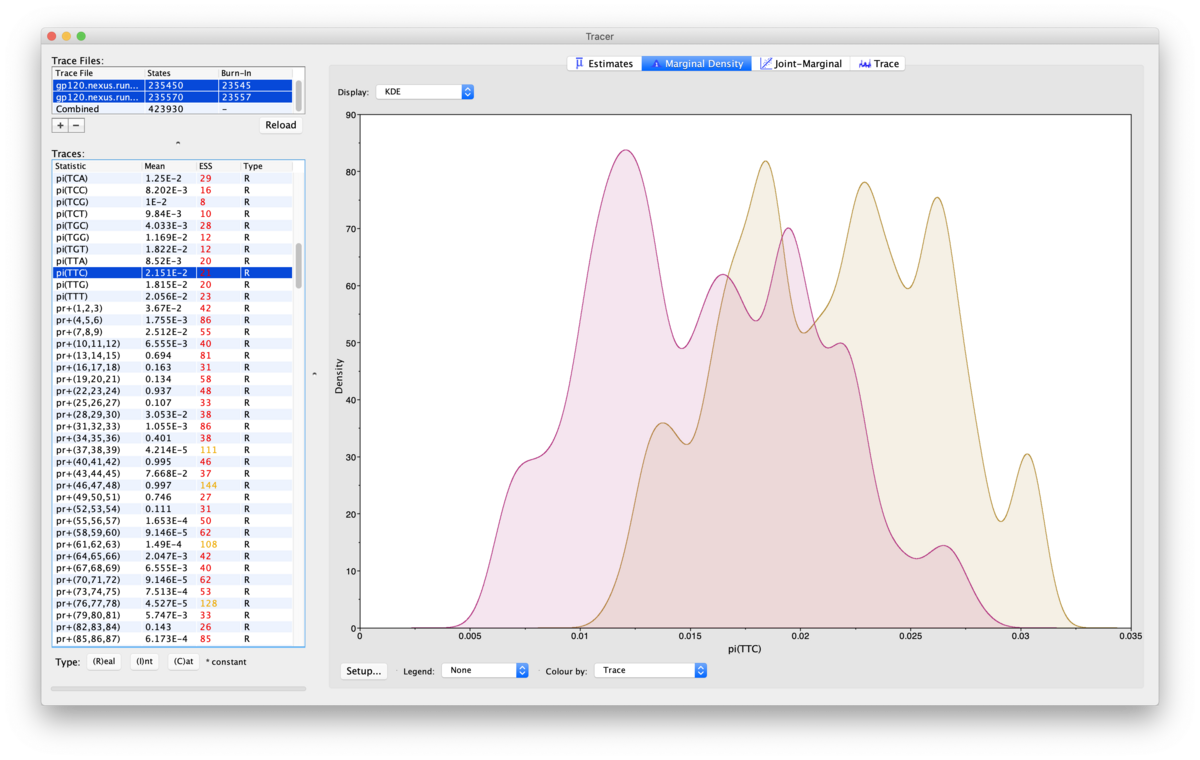Select the pi(TCC) statistic row
The width and height of the screenshot is (1200, 760).
[x=172, y=190]
